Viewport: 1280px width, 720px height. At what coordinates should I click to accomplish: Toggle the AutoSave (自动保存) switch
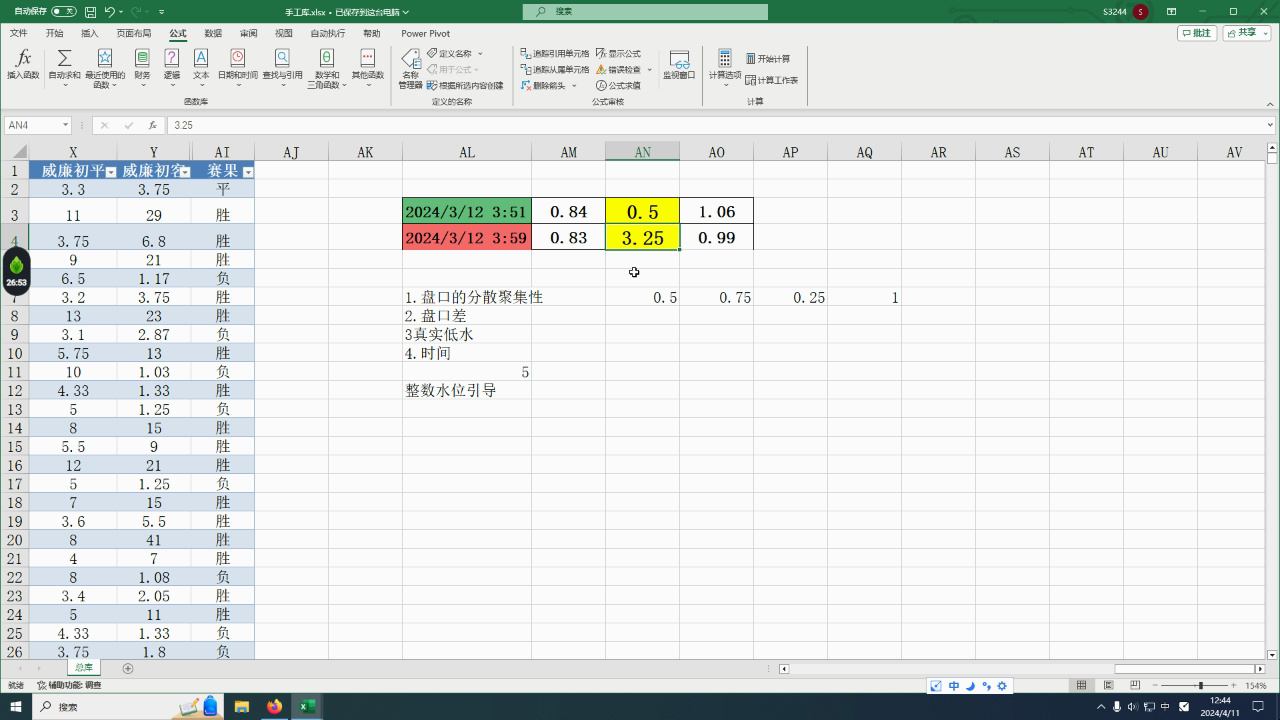[63, 12]
